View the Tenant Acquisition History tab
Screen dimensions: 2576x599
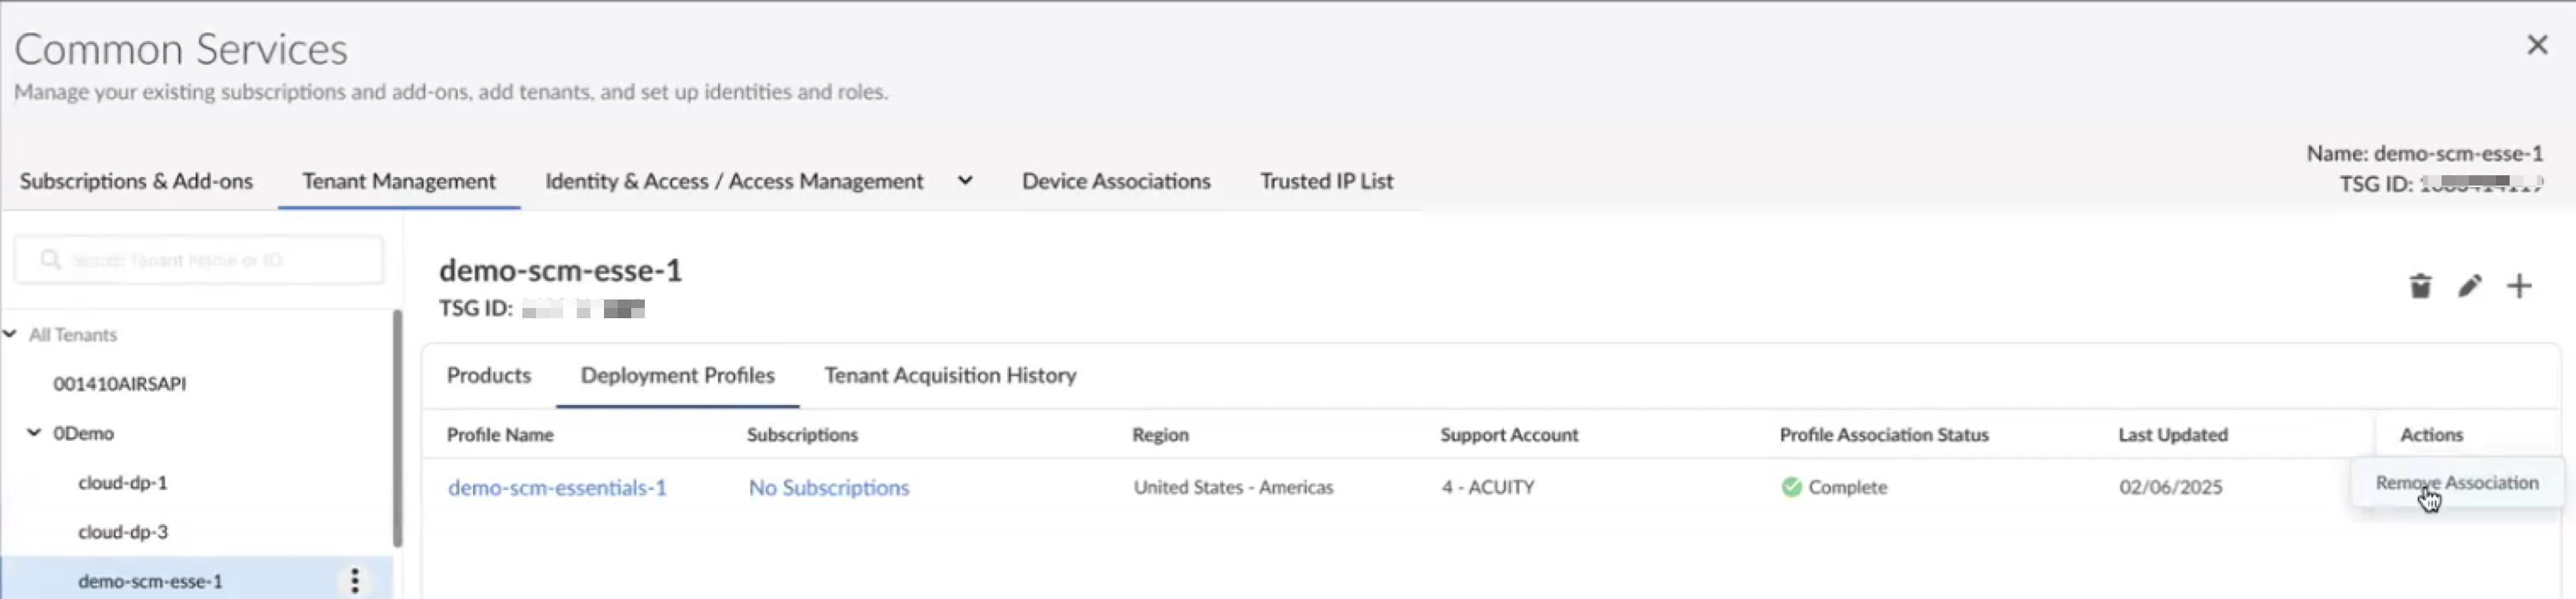[x=950, y=375]
